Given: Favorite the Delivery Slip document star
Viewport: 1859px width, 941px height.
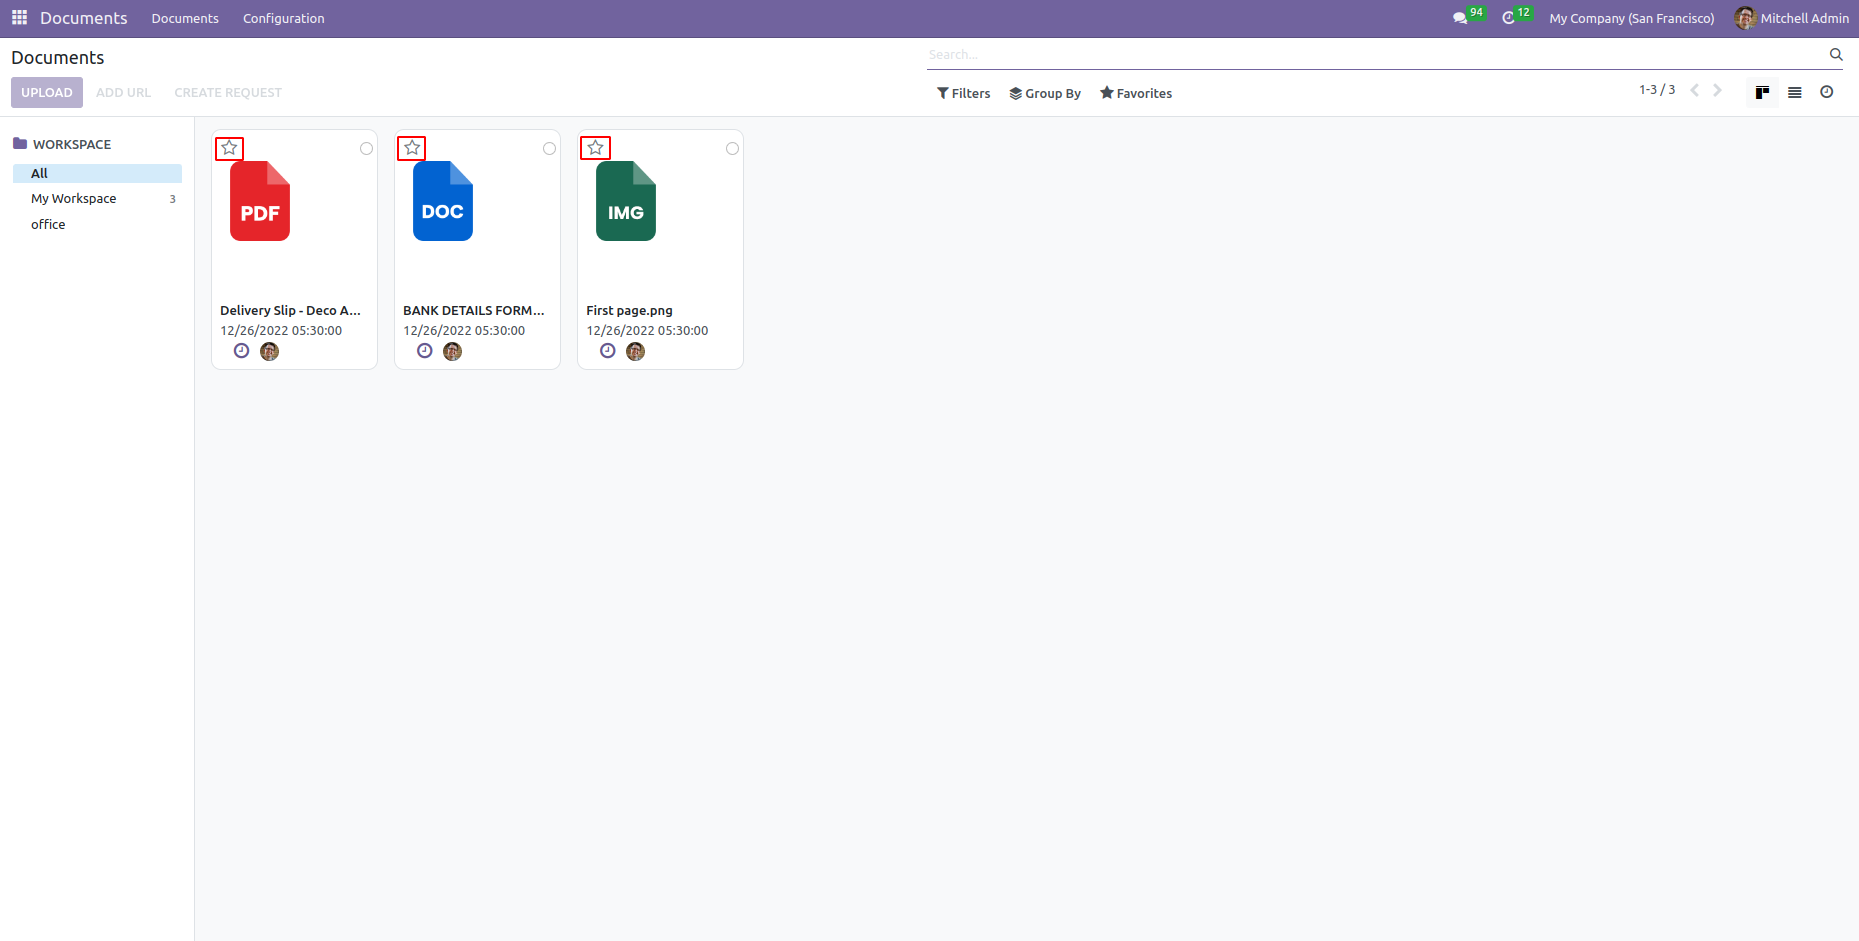Looking at the screenshot, I should pyautogui.click(x=229, y=148).
